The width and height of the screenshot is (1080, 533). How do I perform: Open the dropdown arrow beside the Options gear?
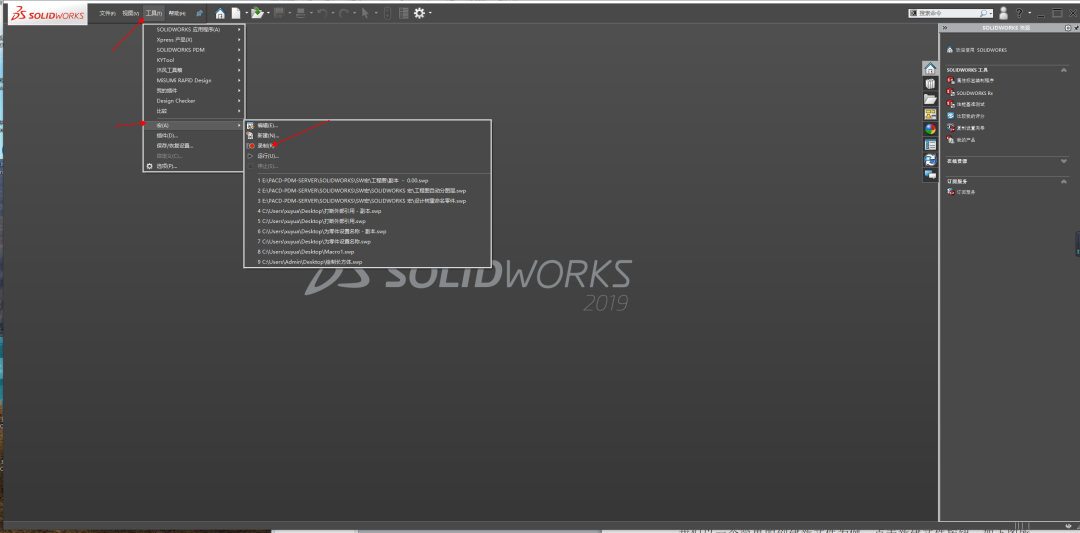click(430, 13)
